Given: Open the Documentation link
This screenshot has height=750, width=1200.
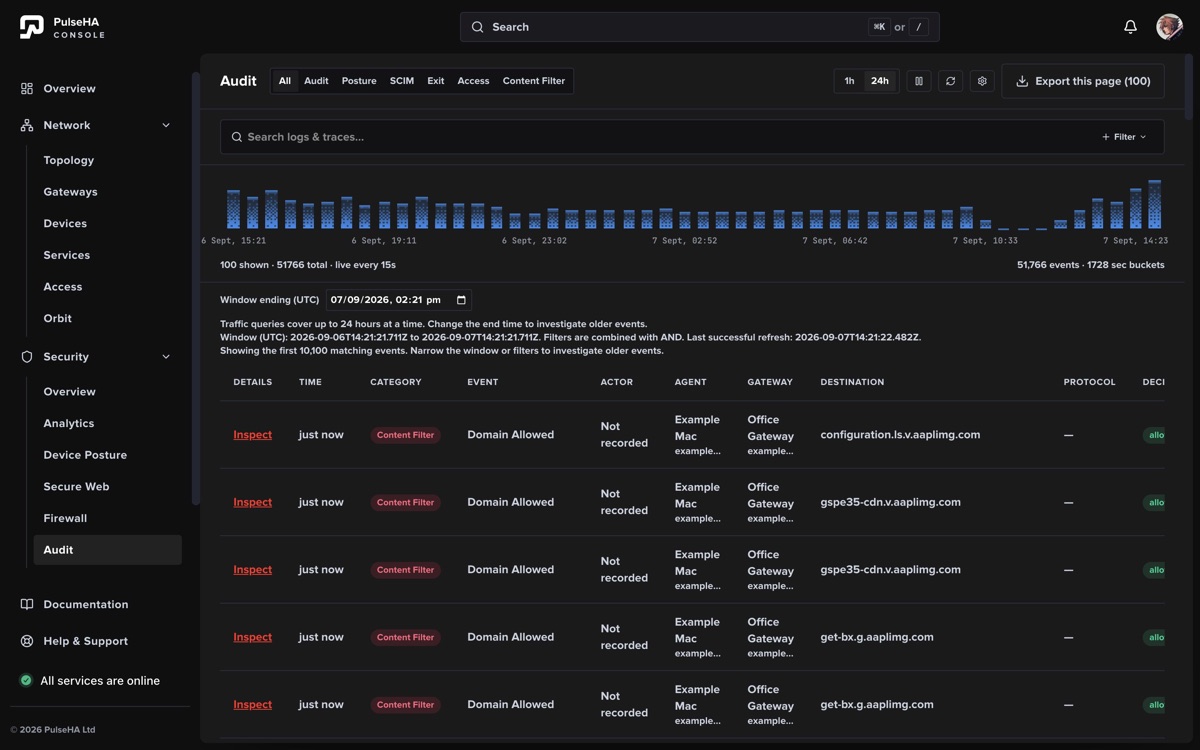Looking at the screenshot, I should (86, 604).
